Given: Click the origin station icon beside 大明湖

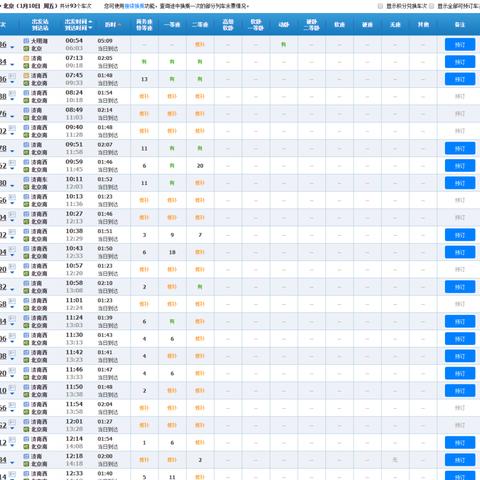Looking at the screenshot, I should coord(26,41).
